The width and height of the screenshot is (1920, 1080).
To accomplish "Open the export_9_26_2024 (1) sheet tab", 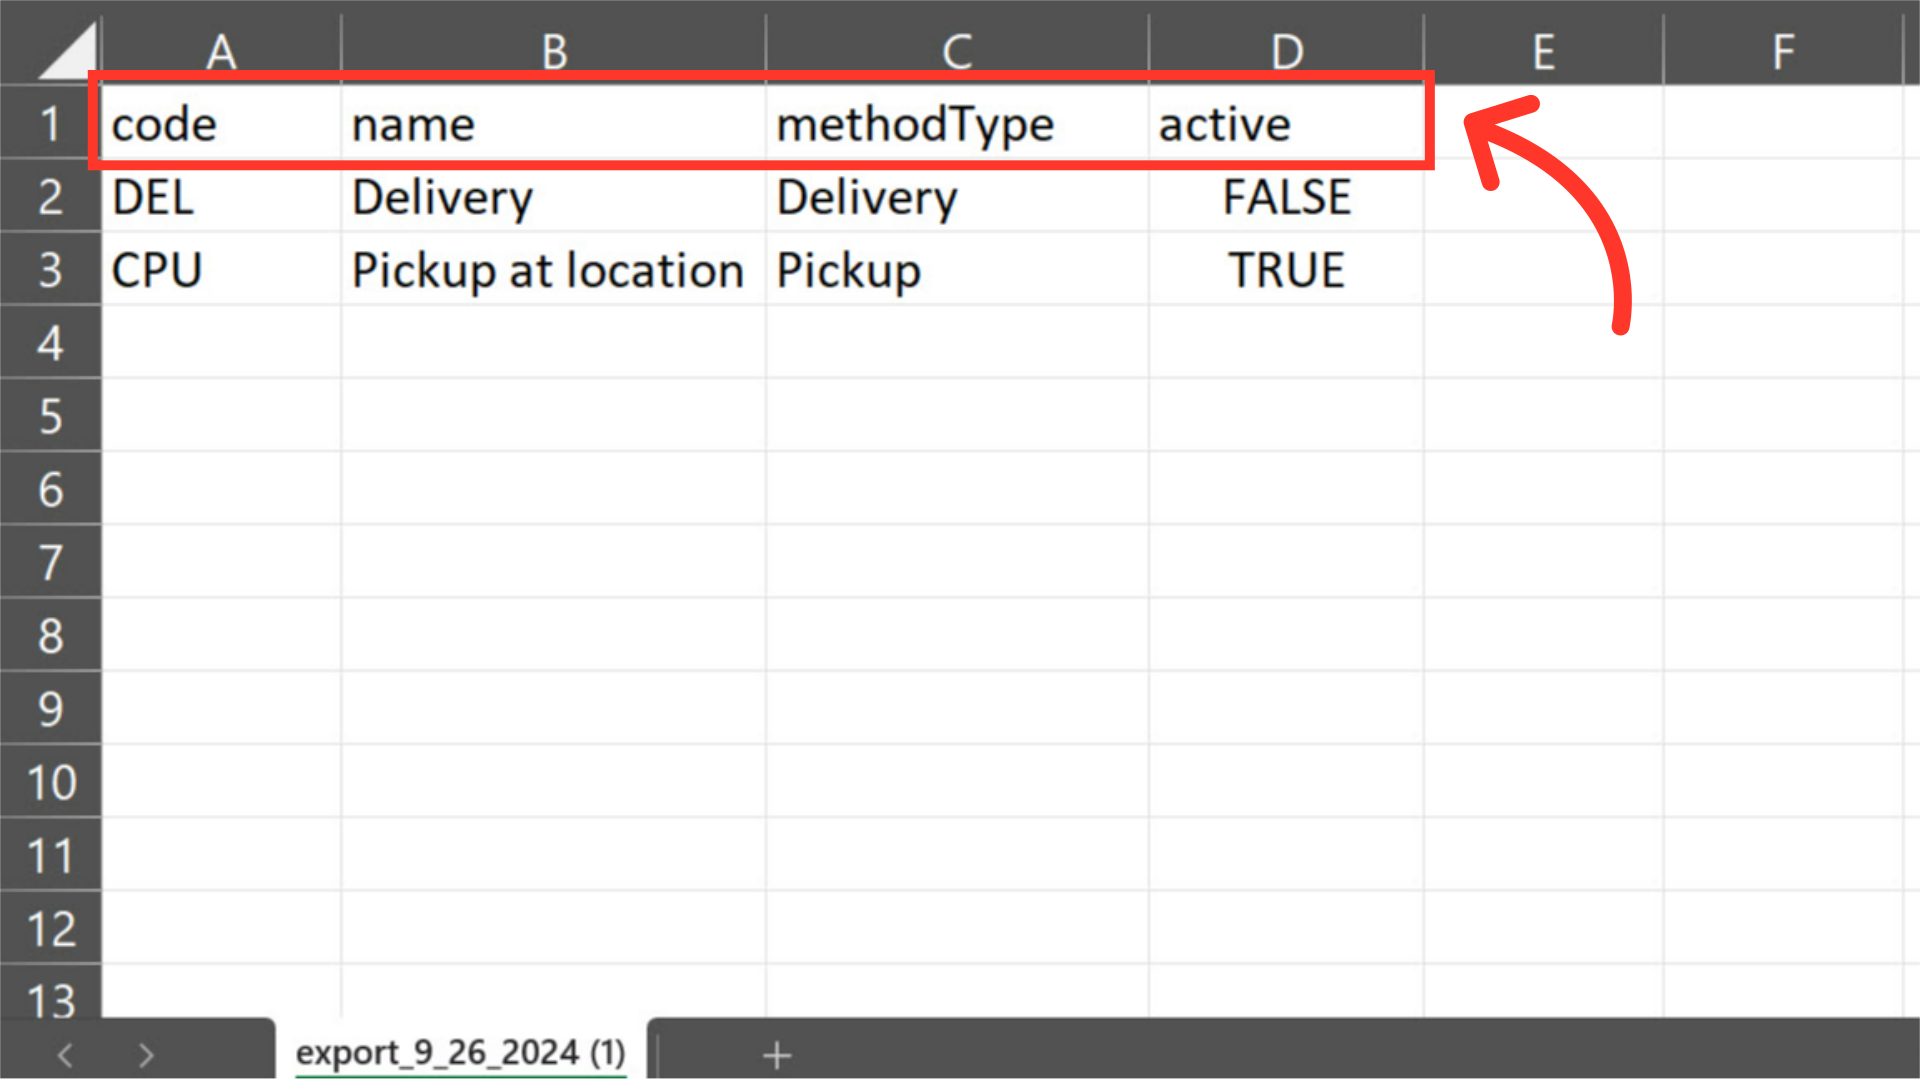I will click(x=461, y=1052).
